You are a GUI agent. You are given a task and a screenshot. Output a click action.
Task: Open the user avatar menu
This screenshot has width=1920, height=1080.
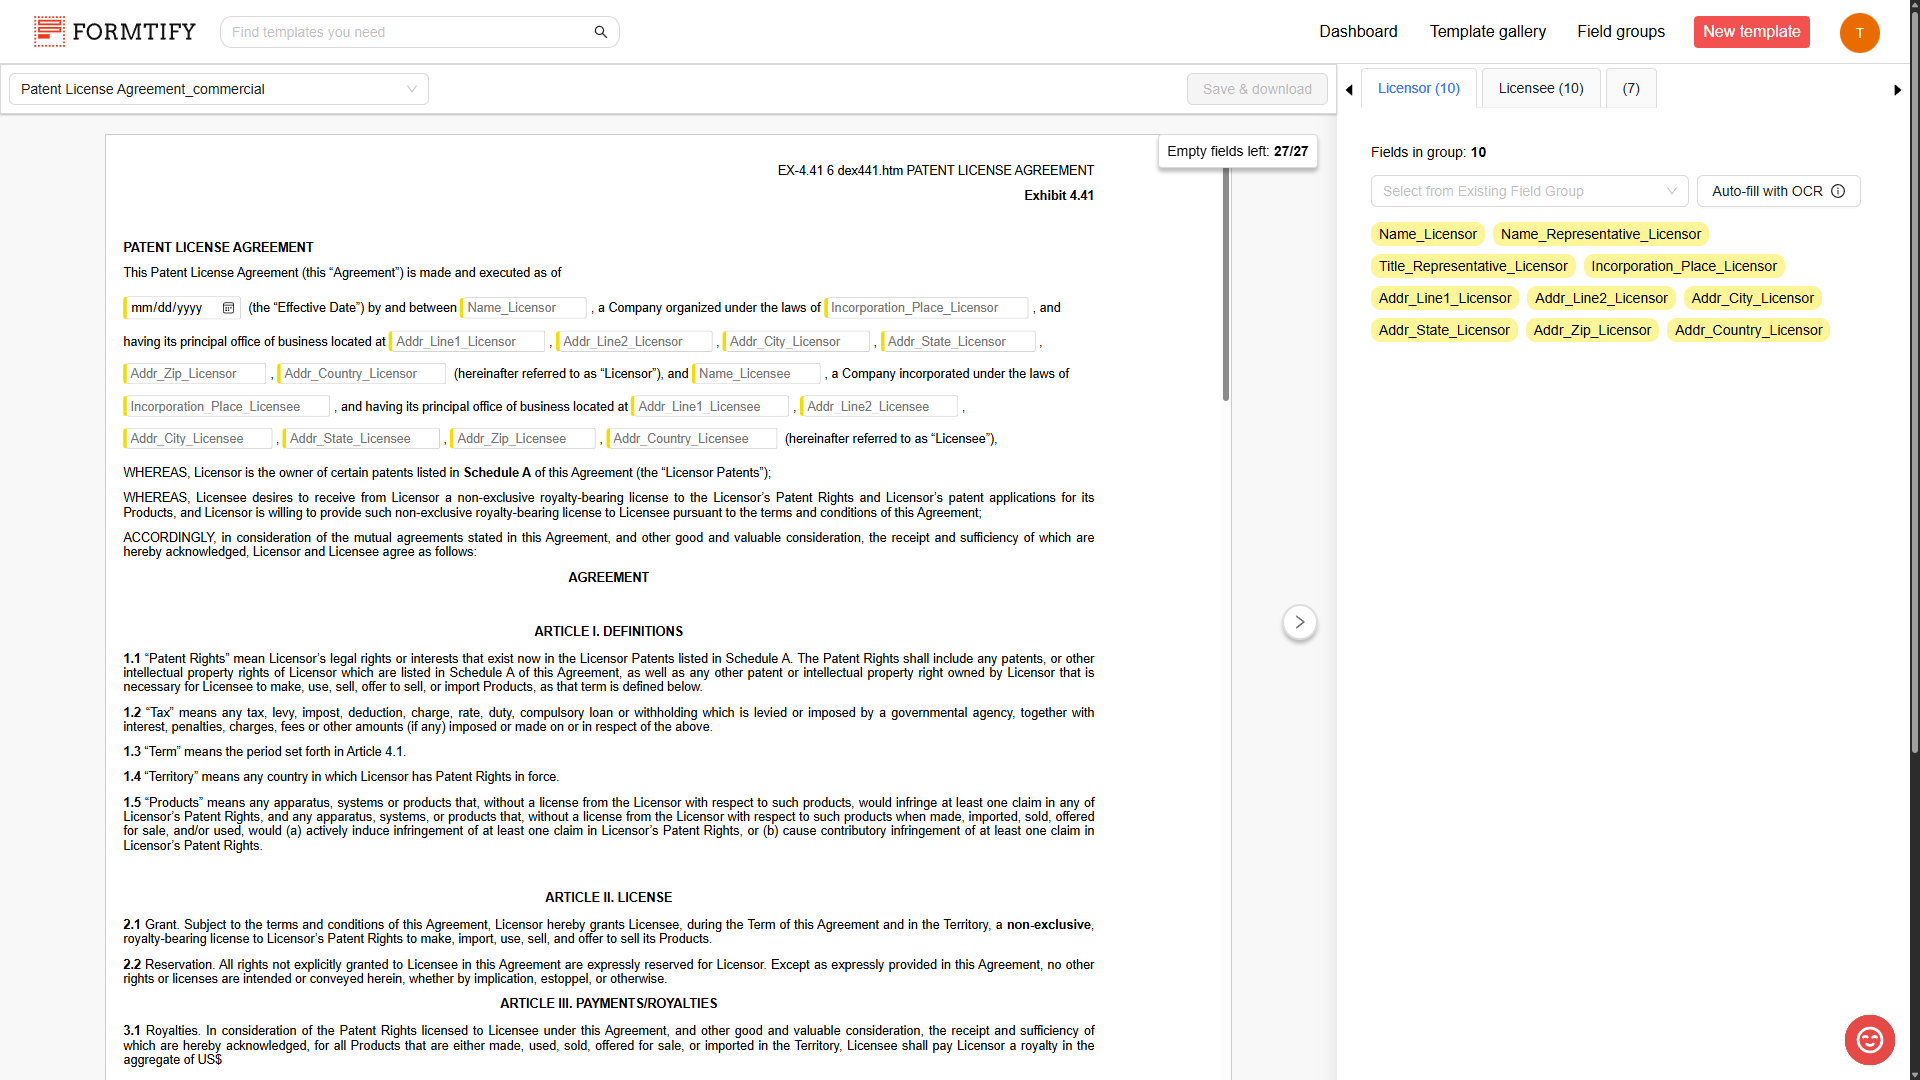[1859, 32]
